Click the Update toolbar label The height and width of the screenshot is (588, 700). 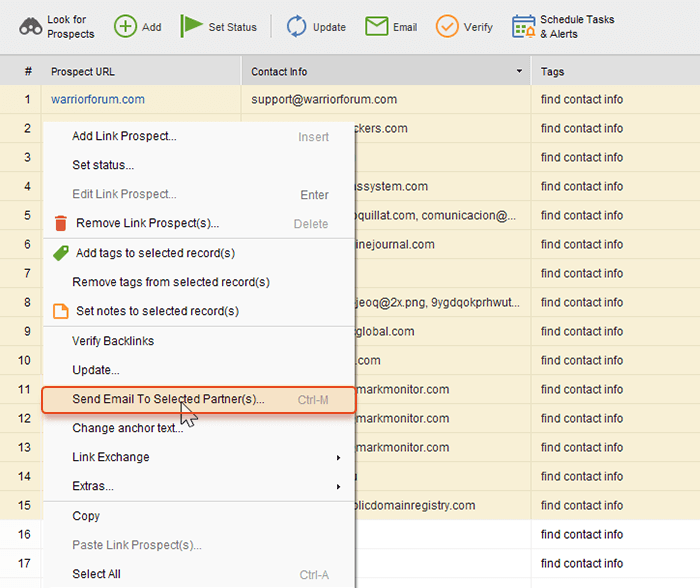pos(329,27)
